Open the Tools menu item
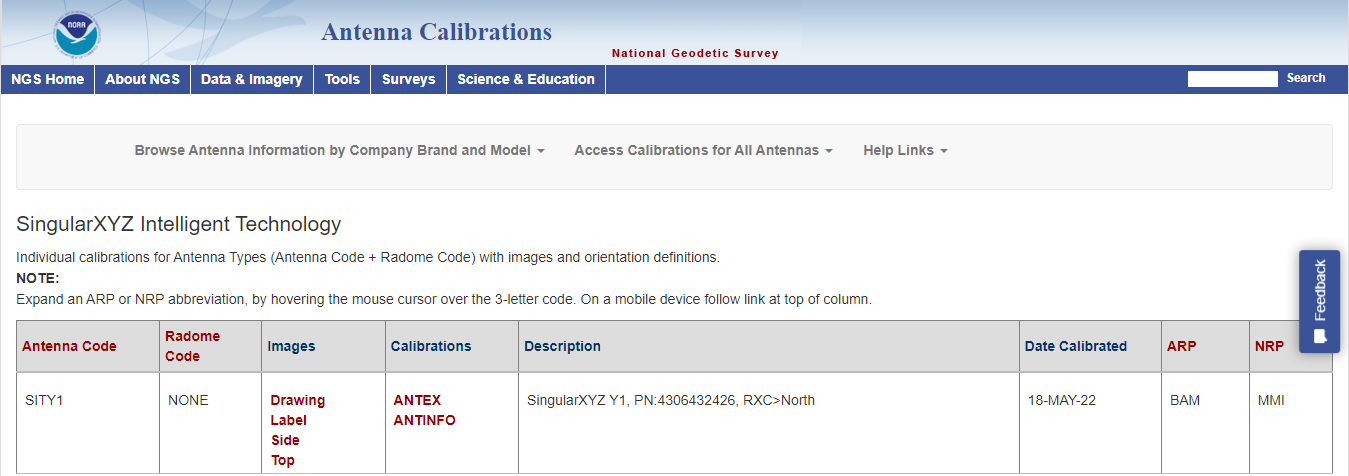The image size is (1349, 476). 342,79
